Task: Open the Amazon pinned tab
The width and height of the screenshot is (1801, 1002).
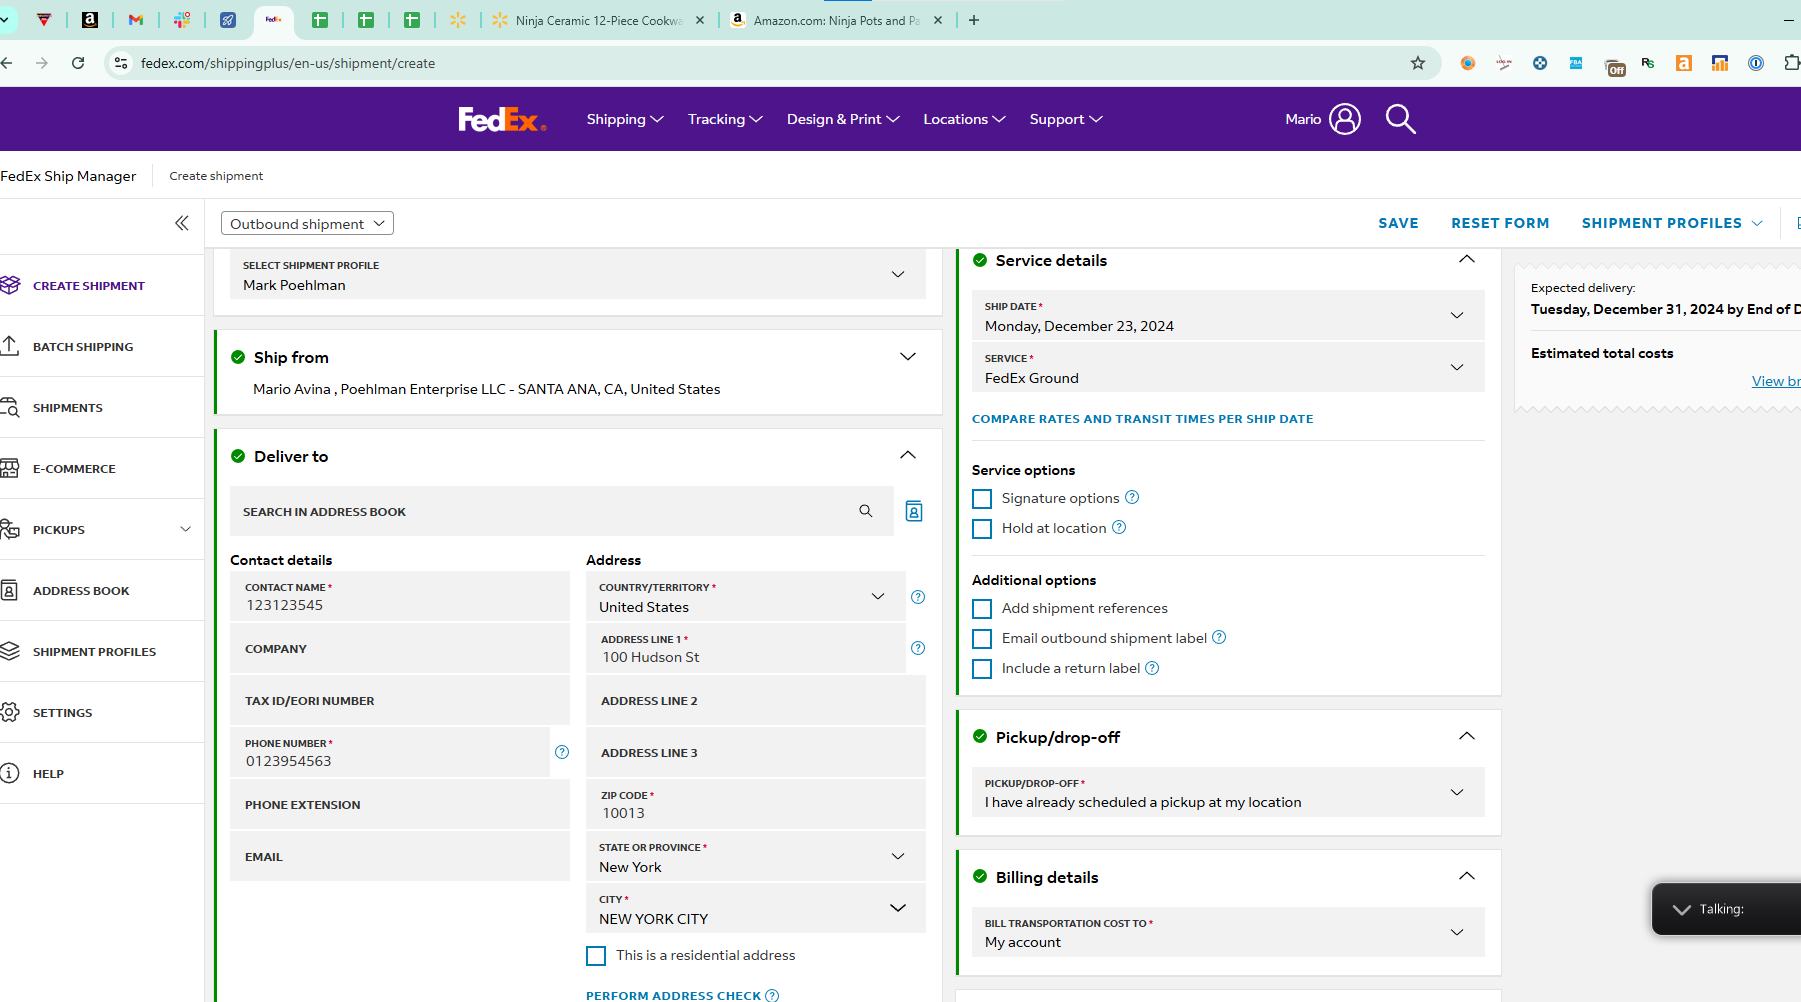Action: 90,20
